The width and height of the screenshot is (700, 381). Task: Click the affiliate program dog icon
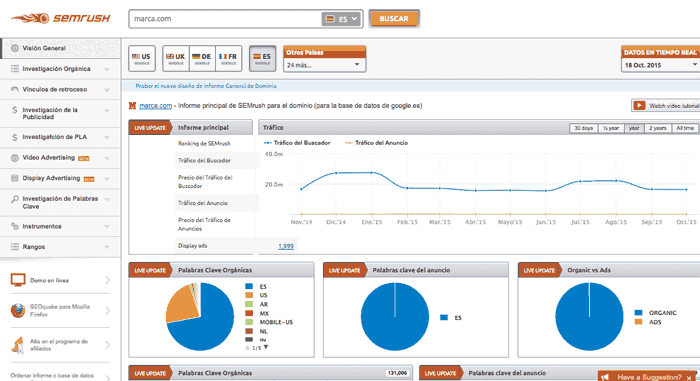click(x=18, y=344)
